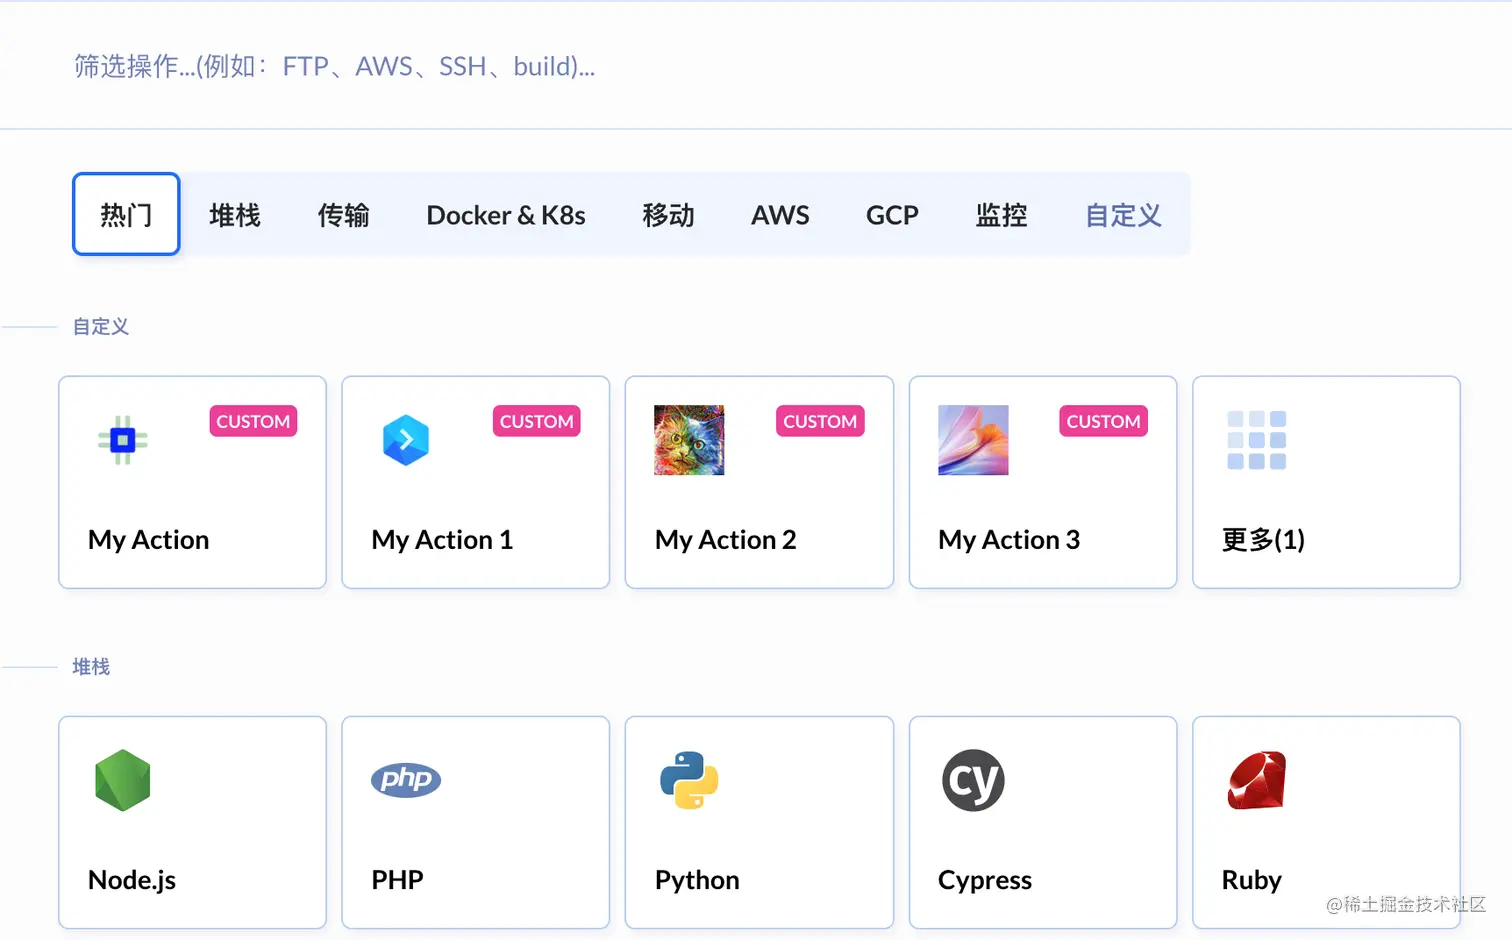Add the Node.js action by its label
1512x940 pixels.
[132, 880]
